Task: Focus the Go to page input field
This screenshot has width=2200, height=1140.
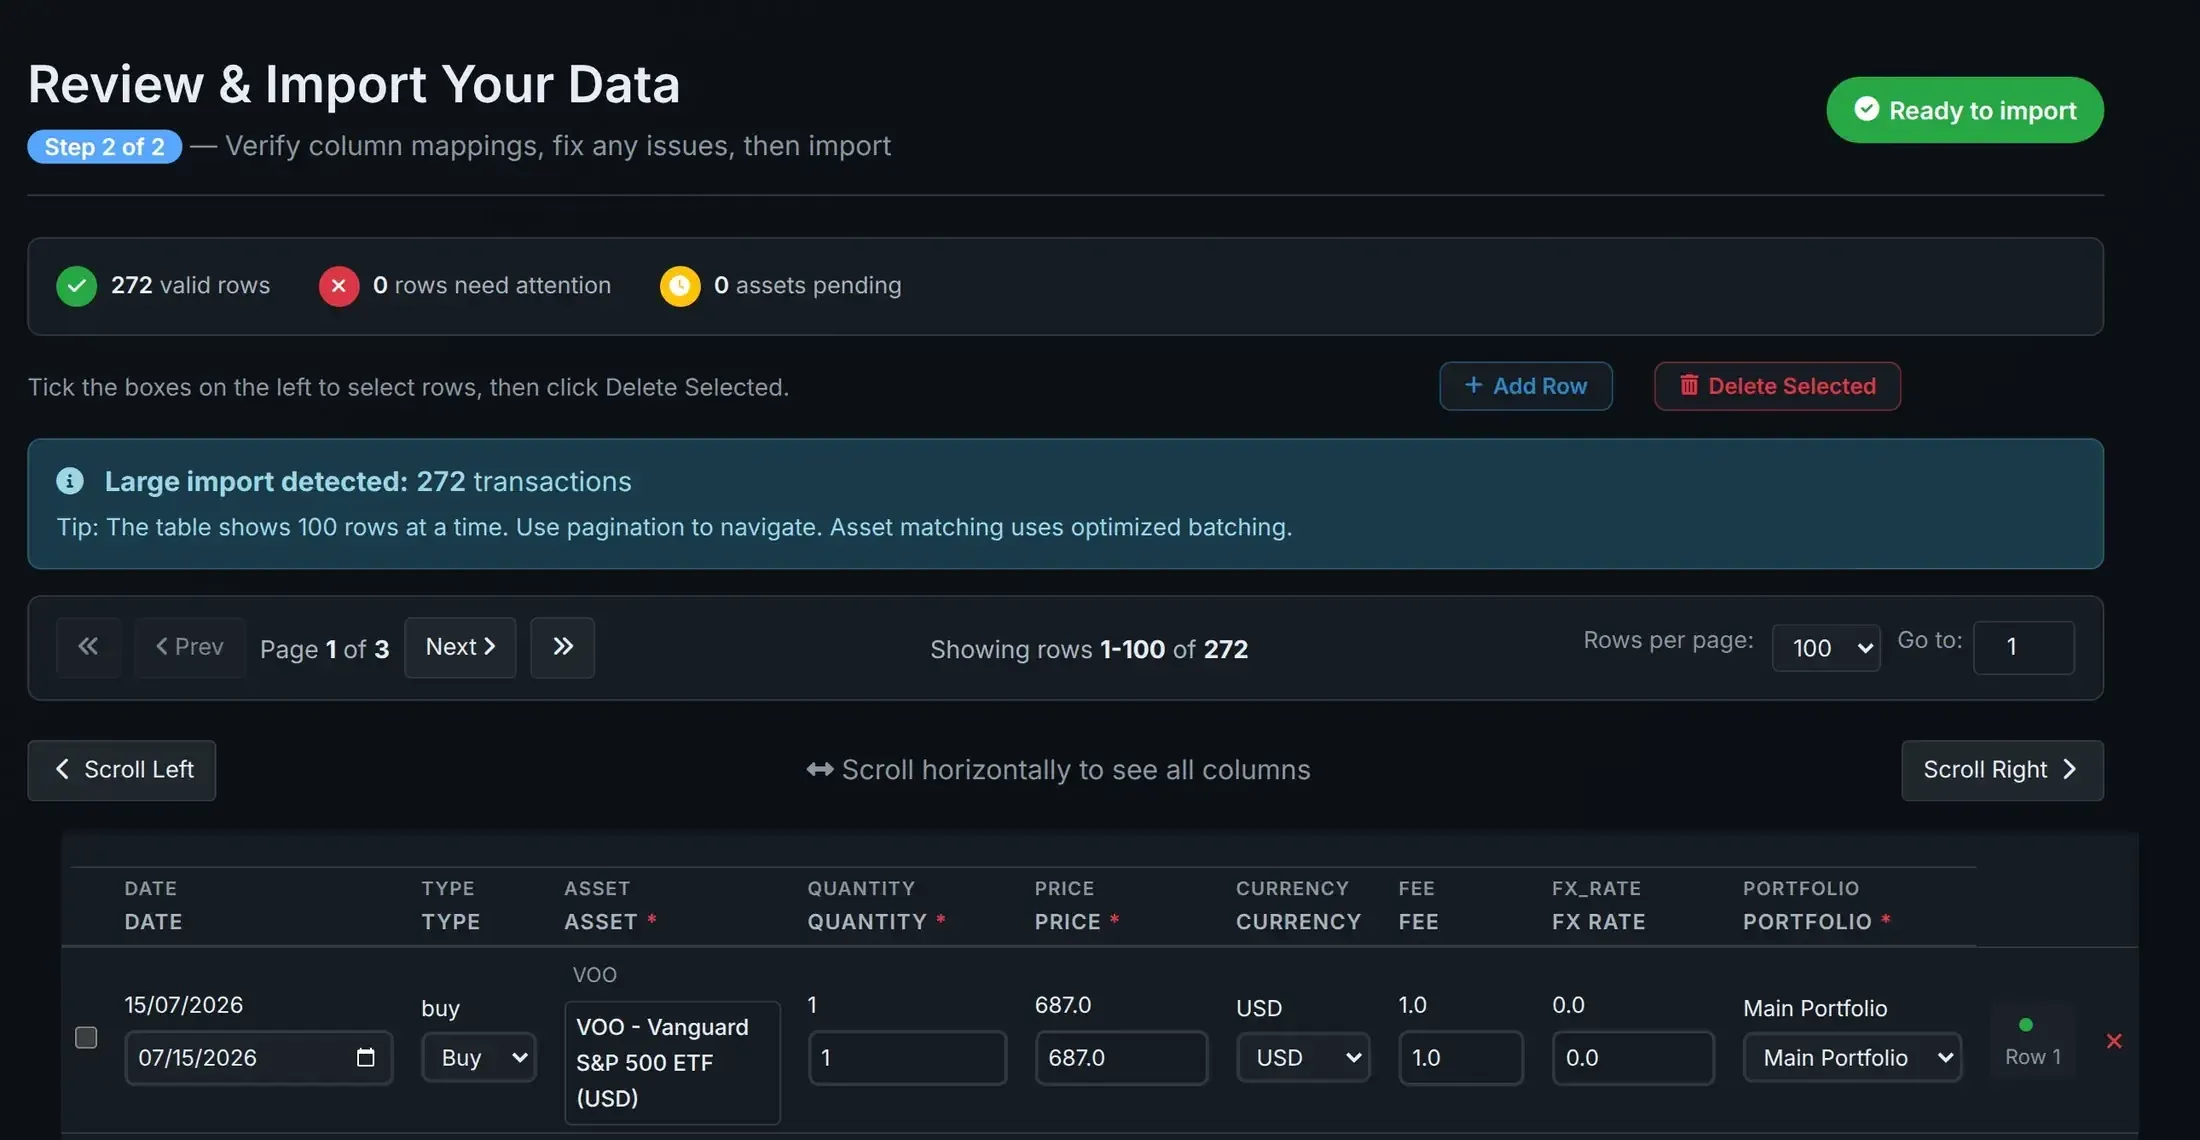Action: pos(2024,648)
